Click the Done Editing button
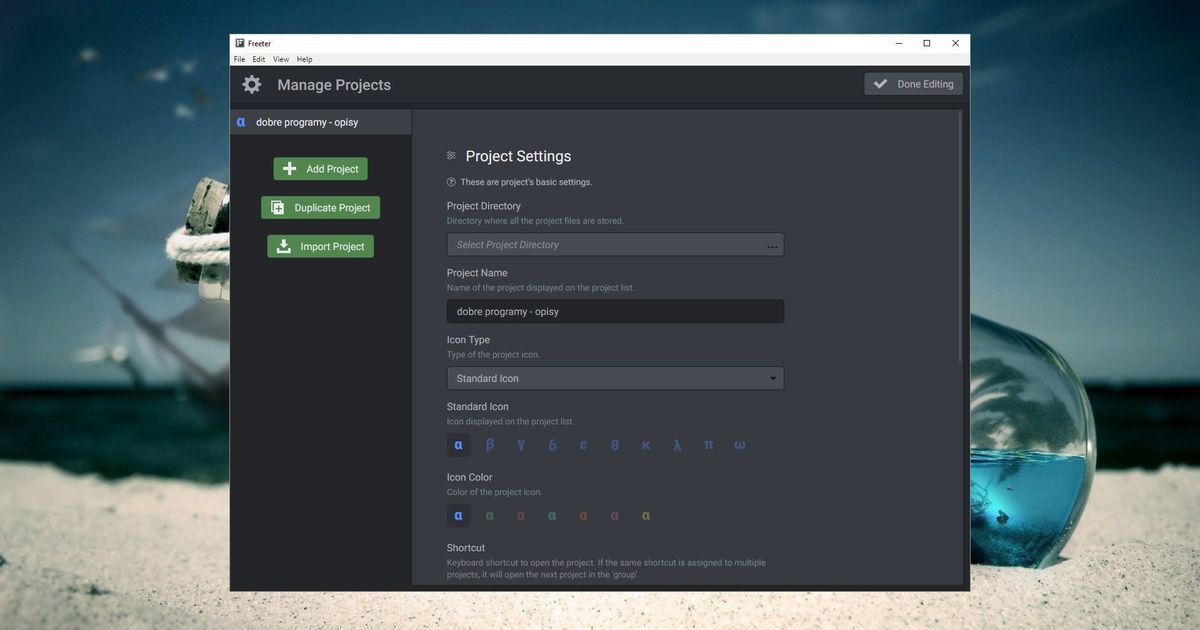The width and height of the screenshot is (1200, 630). click(914, 84)
